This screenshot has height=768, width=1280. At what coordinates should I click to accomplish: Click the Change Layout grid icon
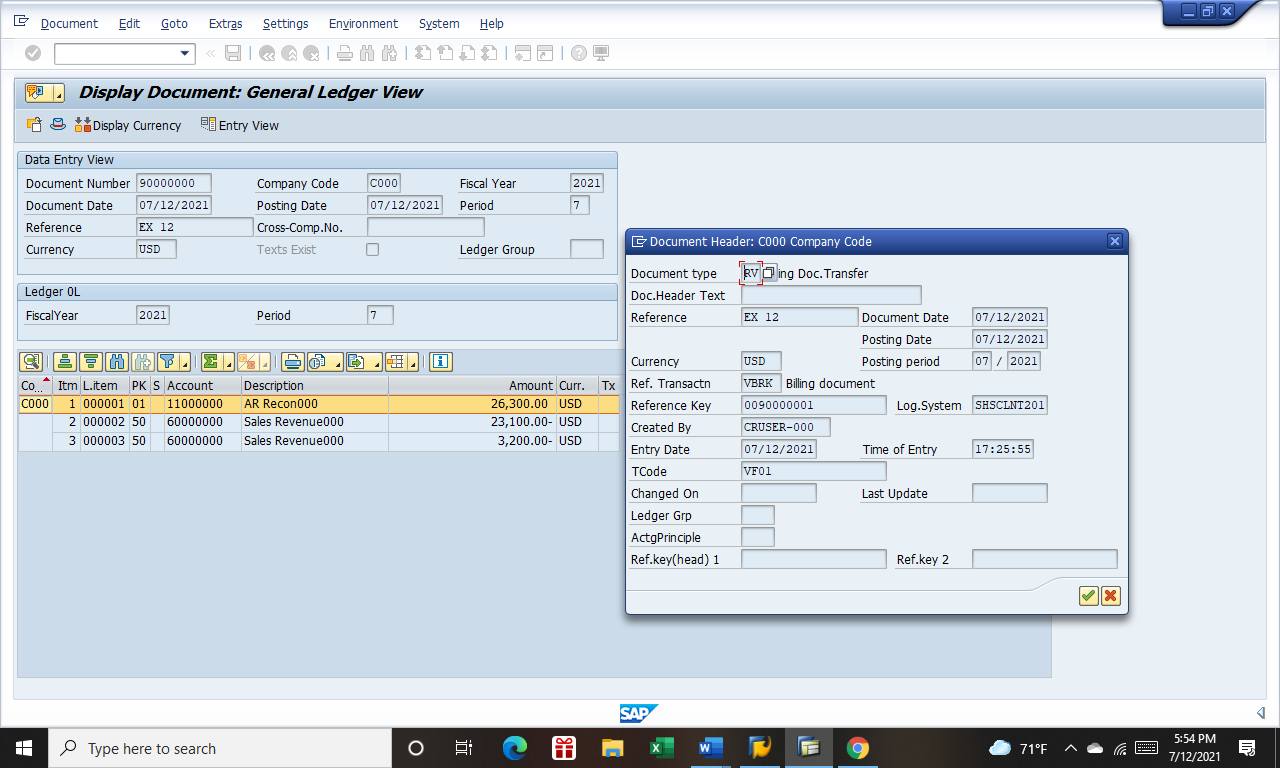coord(394,361)
